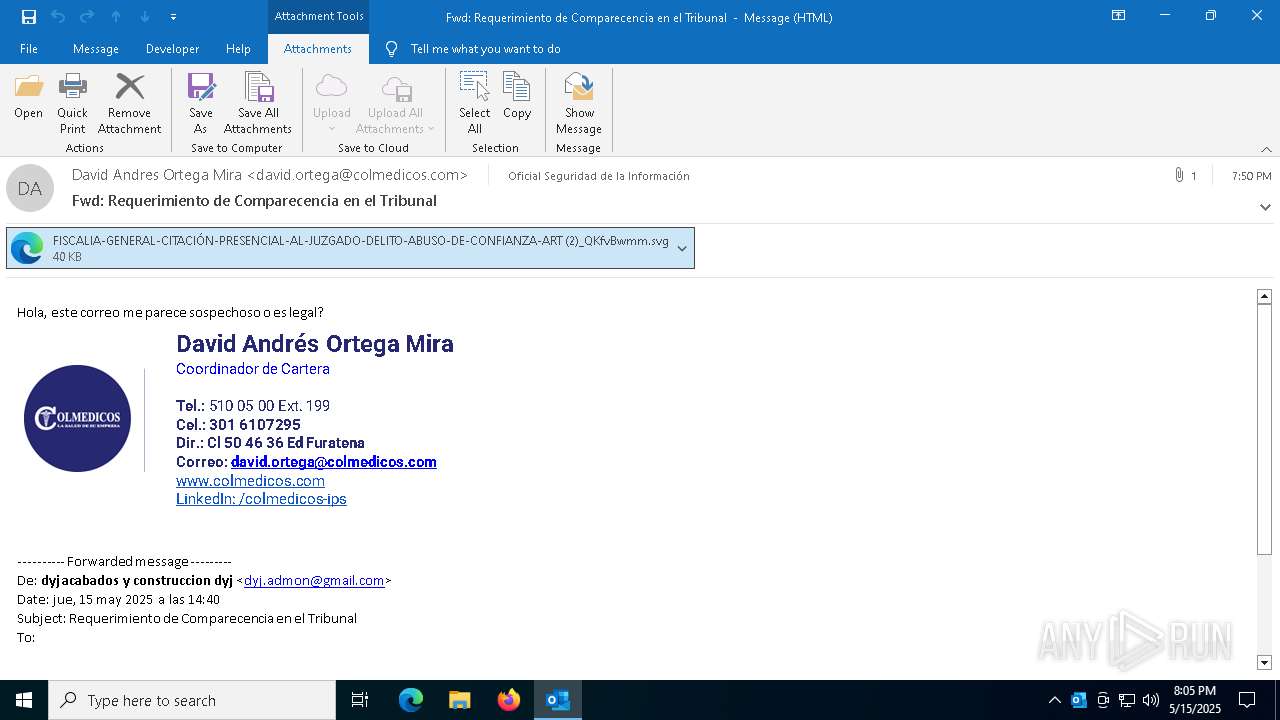Switch to the Message tab
Viewport: 1280px width, 720px height.
96,49
